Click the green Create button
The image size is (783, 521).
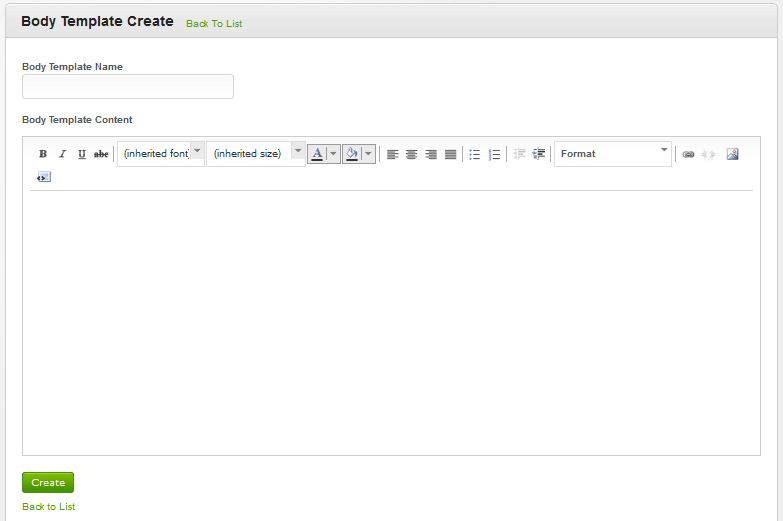pyautogui.click(x=48, y=483)
